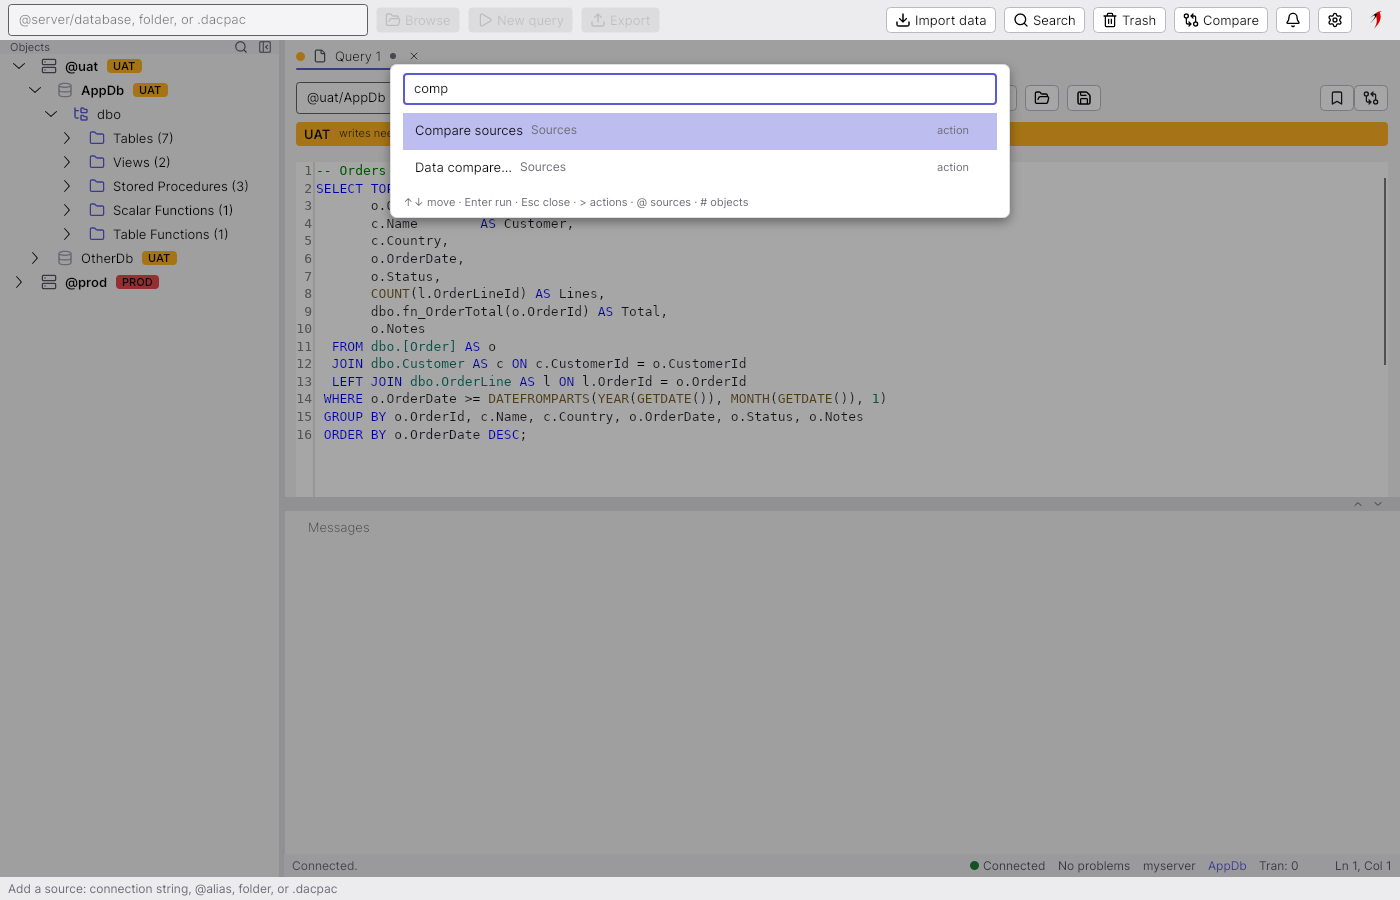
Task: Expand the OtherDb database node
Action: click(x=35, y=258)
